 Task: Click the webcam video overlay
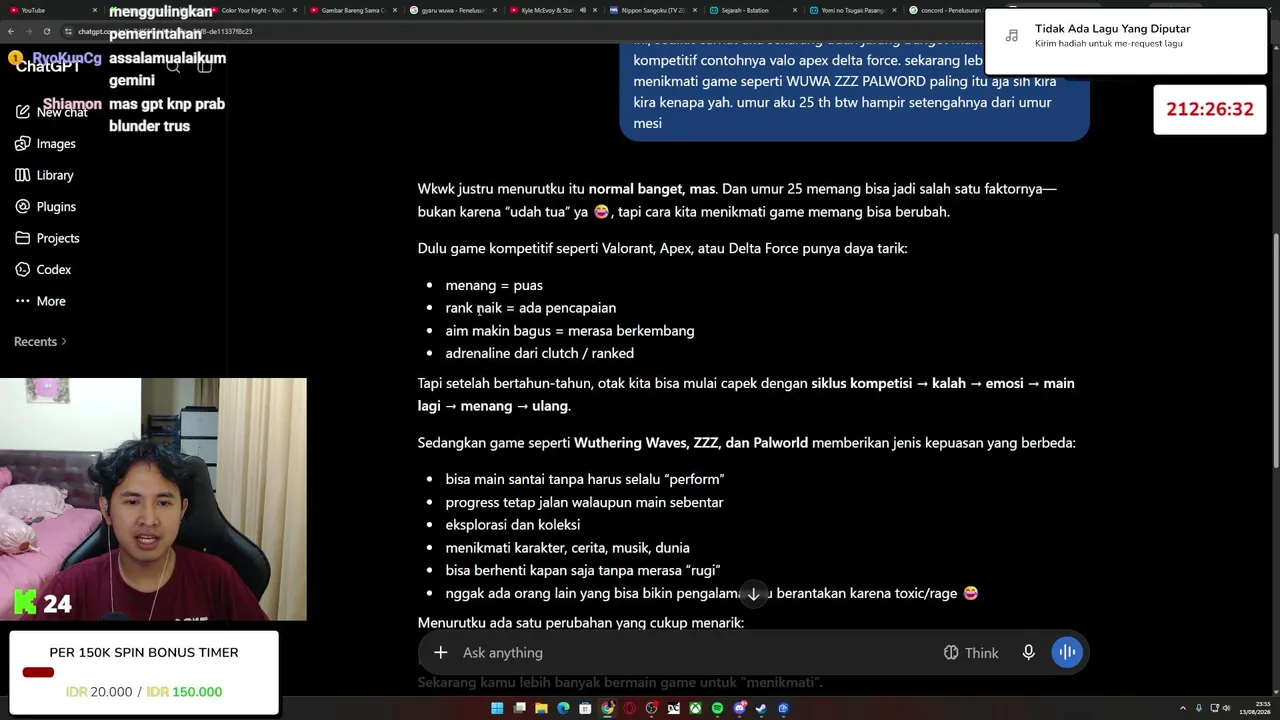click(x=153, y=500)
